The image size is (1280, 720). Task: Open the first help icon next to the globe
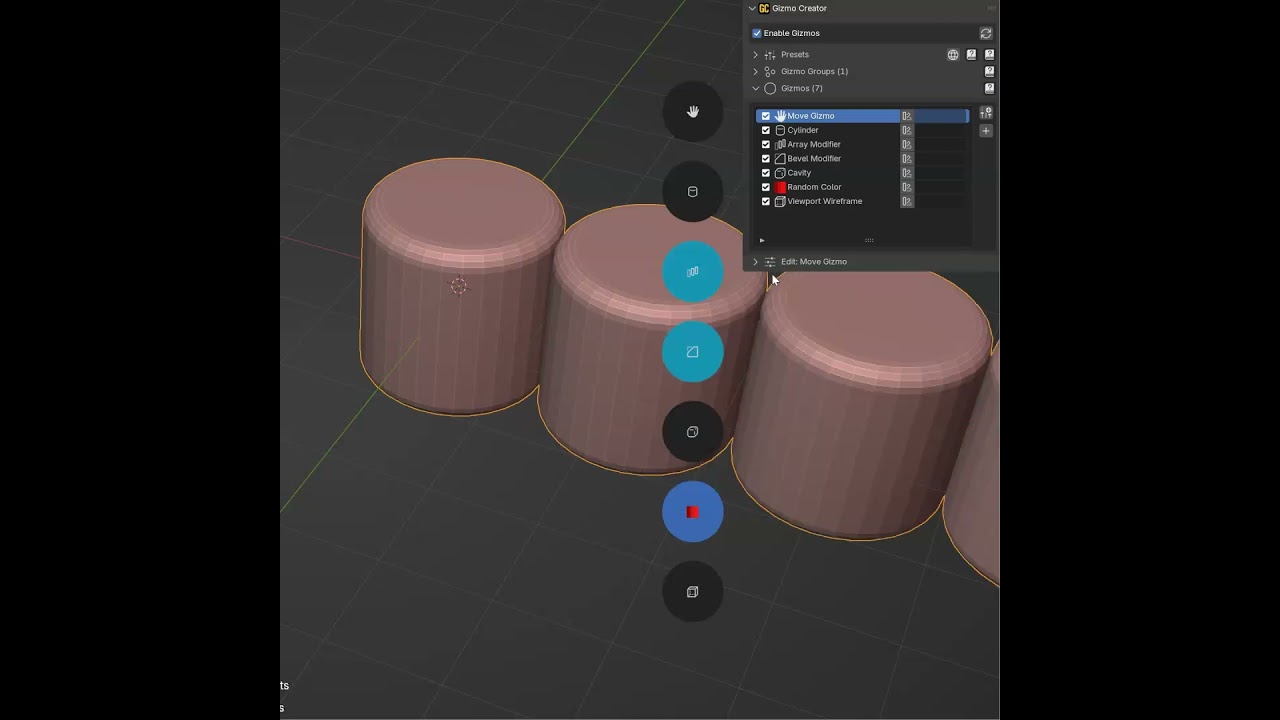tap(971, 55)
